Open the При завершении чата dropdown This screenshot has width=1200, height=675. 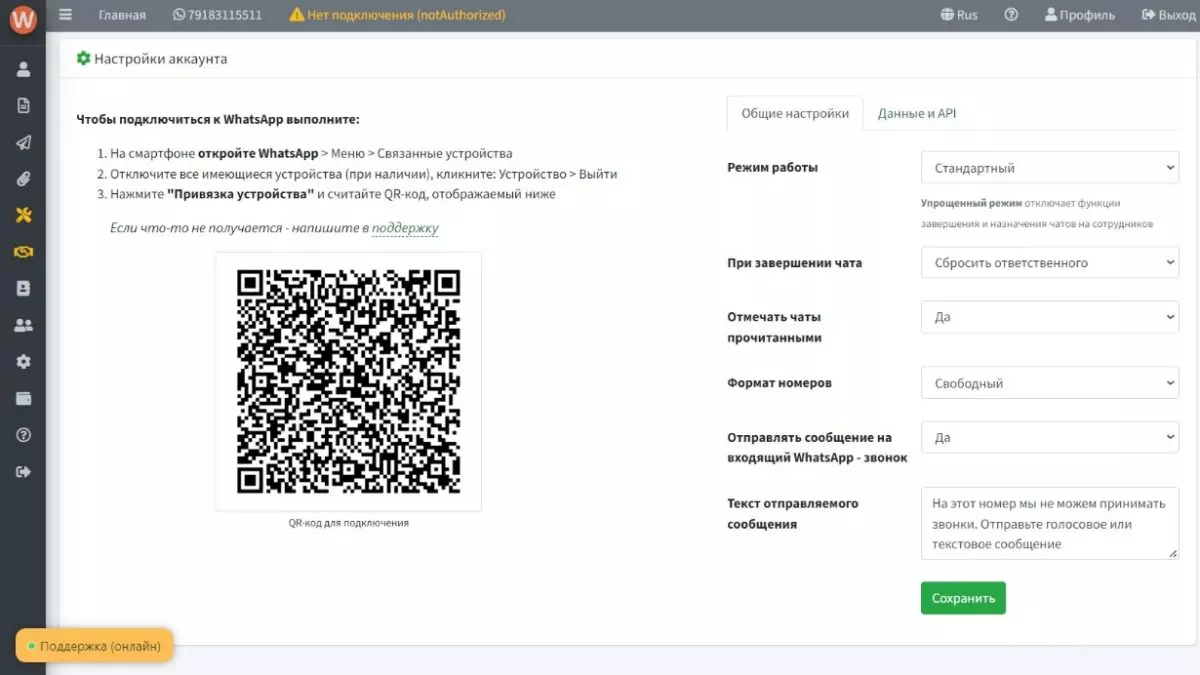pyautogui.click(x=1050, y=263)
